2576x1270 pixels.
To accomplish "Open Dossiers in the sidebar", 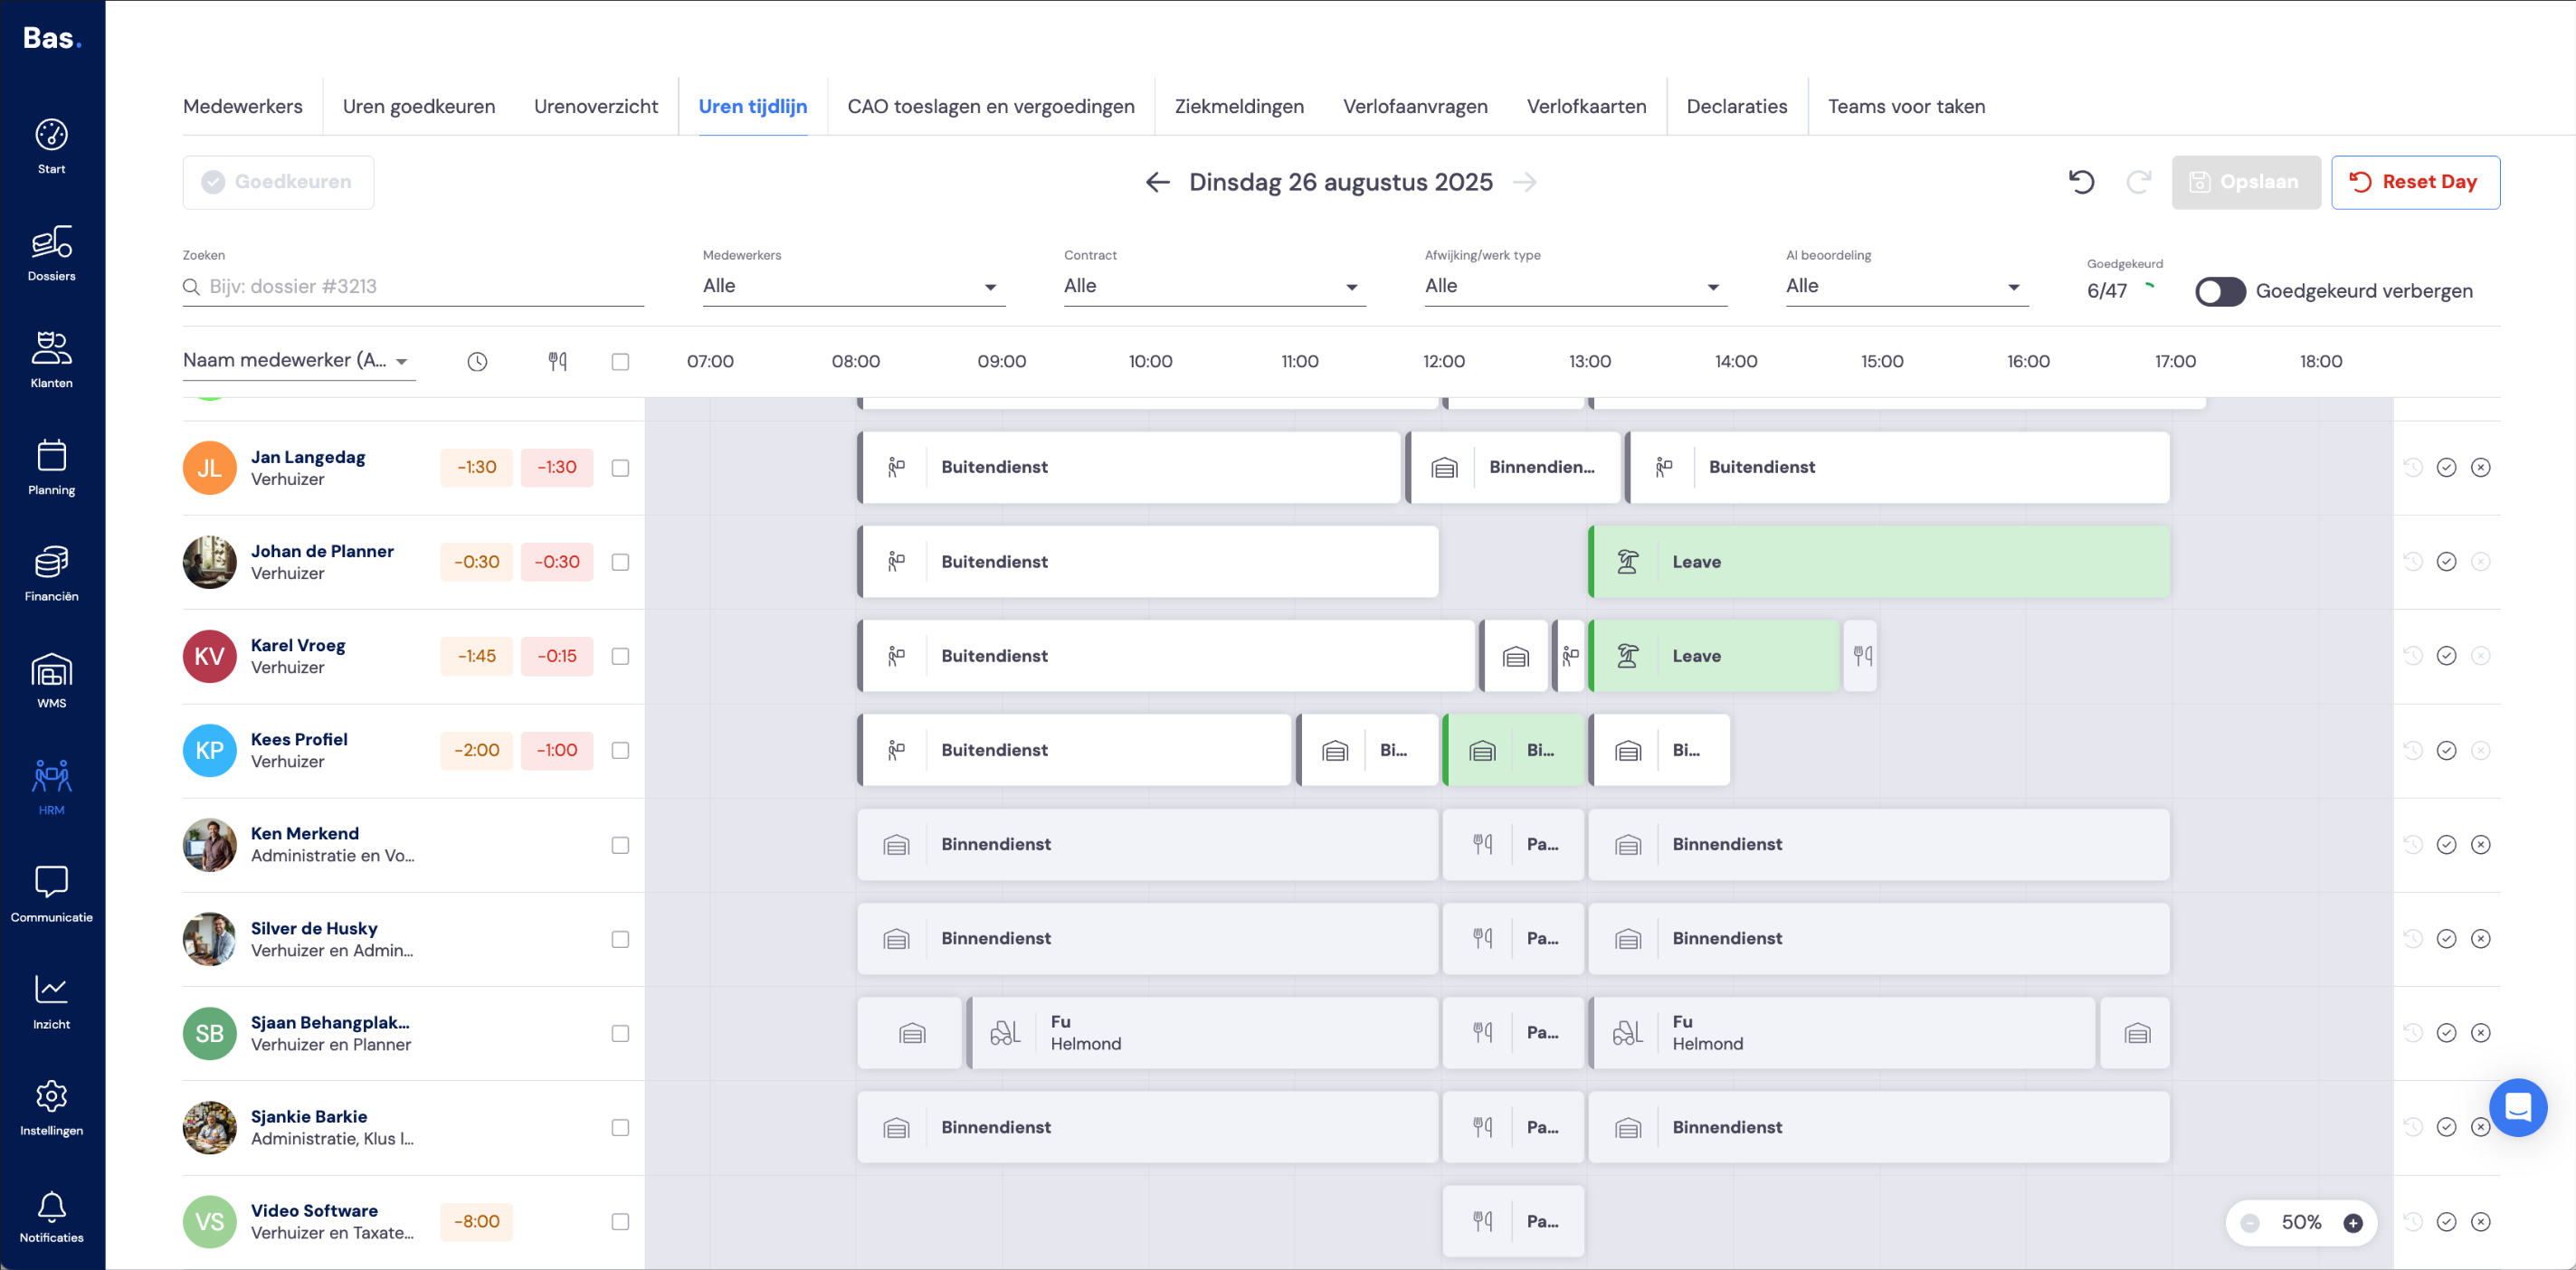I will pyautogui.click(x=51, y=253).
